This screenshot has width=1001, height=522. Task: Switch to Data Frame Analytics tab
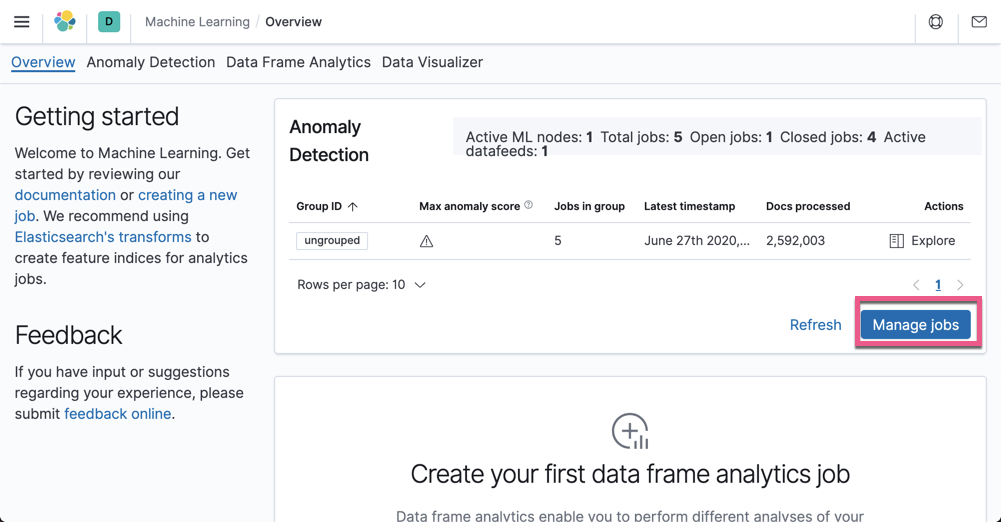[x=298, y=62]
